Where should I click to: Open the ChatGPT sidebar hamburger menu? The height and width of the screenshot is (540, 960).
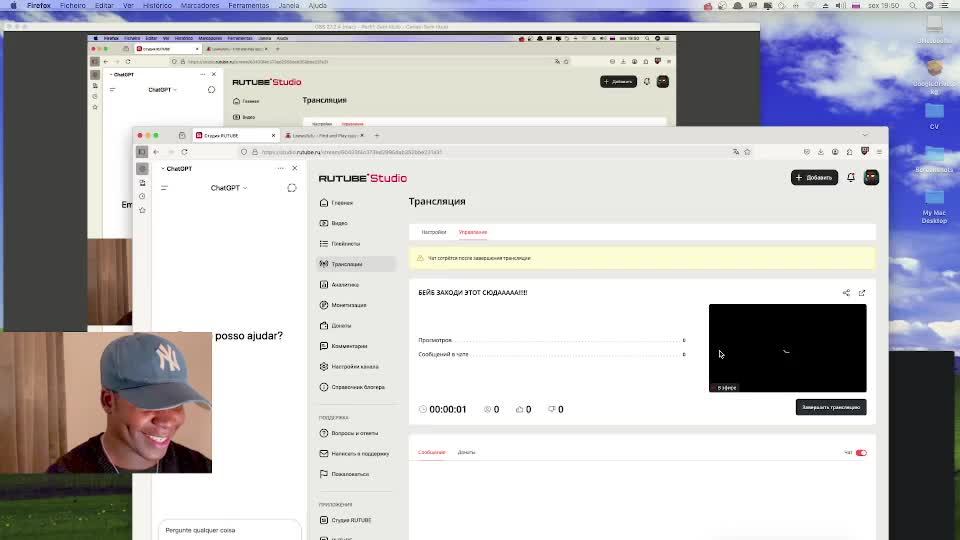pyautogui.click(x=164, y=188)
